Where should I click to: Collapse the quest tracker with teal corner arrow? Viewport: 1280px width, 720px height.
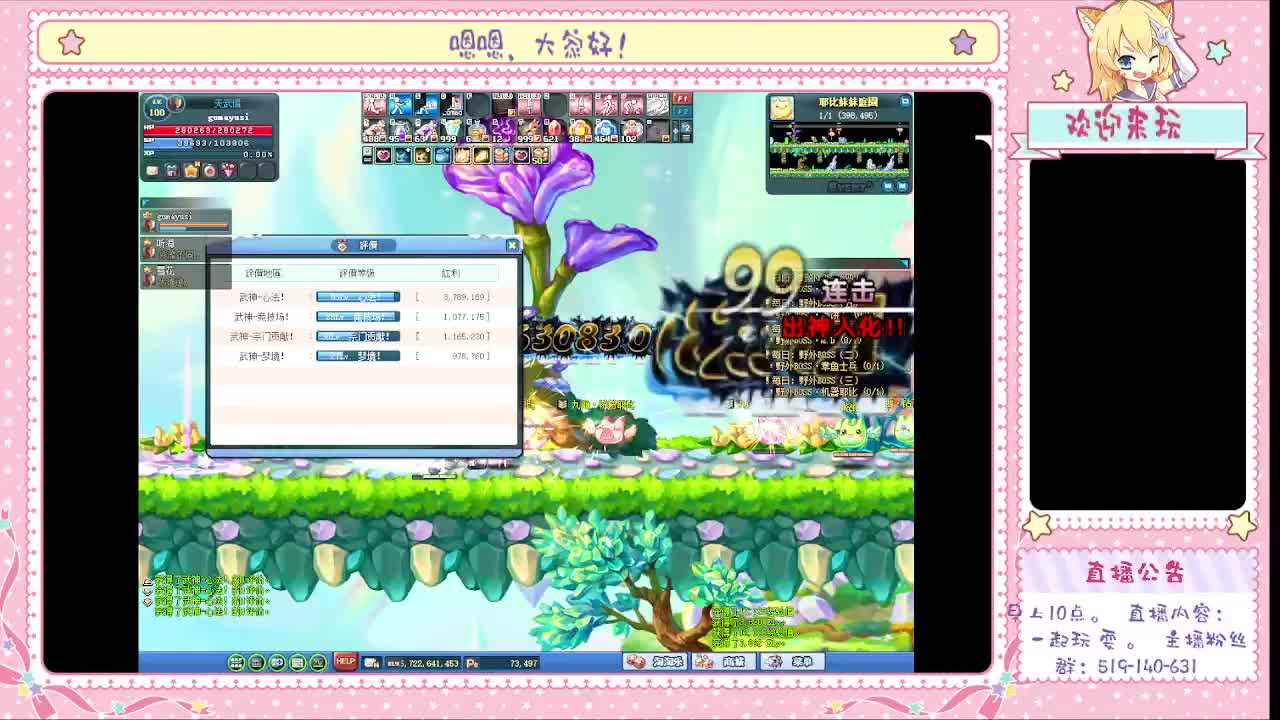click(904, 264)
